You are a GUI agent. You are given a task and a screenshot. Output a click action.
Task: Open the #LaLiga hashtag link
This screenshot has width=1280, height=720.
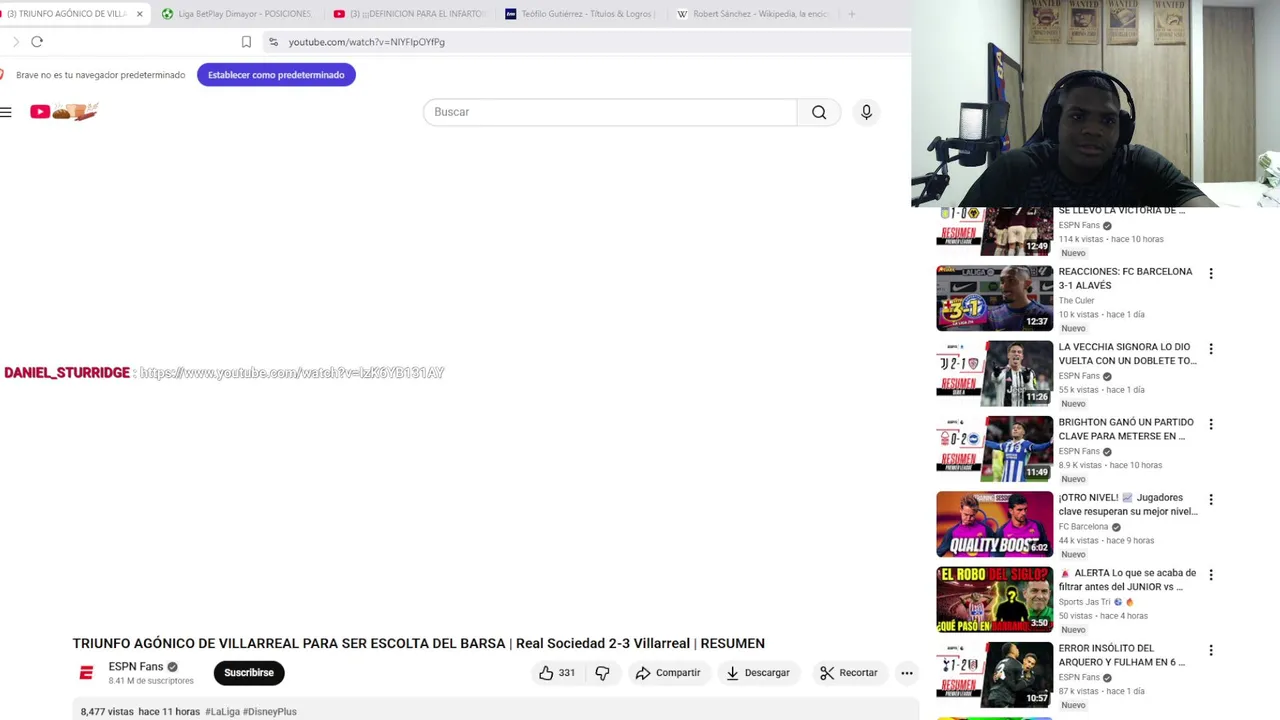[222, 712]
